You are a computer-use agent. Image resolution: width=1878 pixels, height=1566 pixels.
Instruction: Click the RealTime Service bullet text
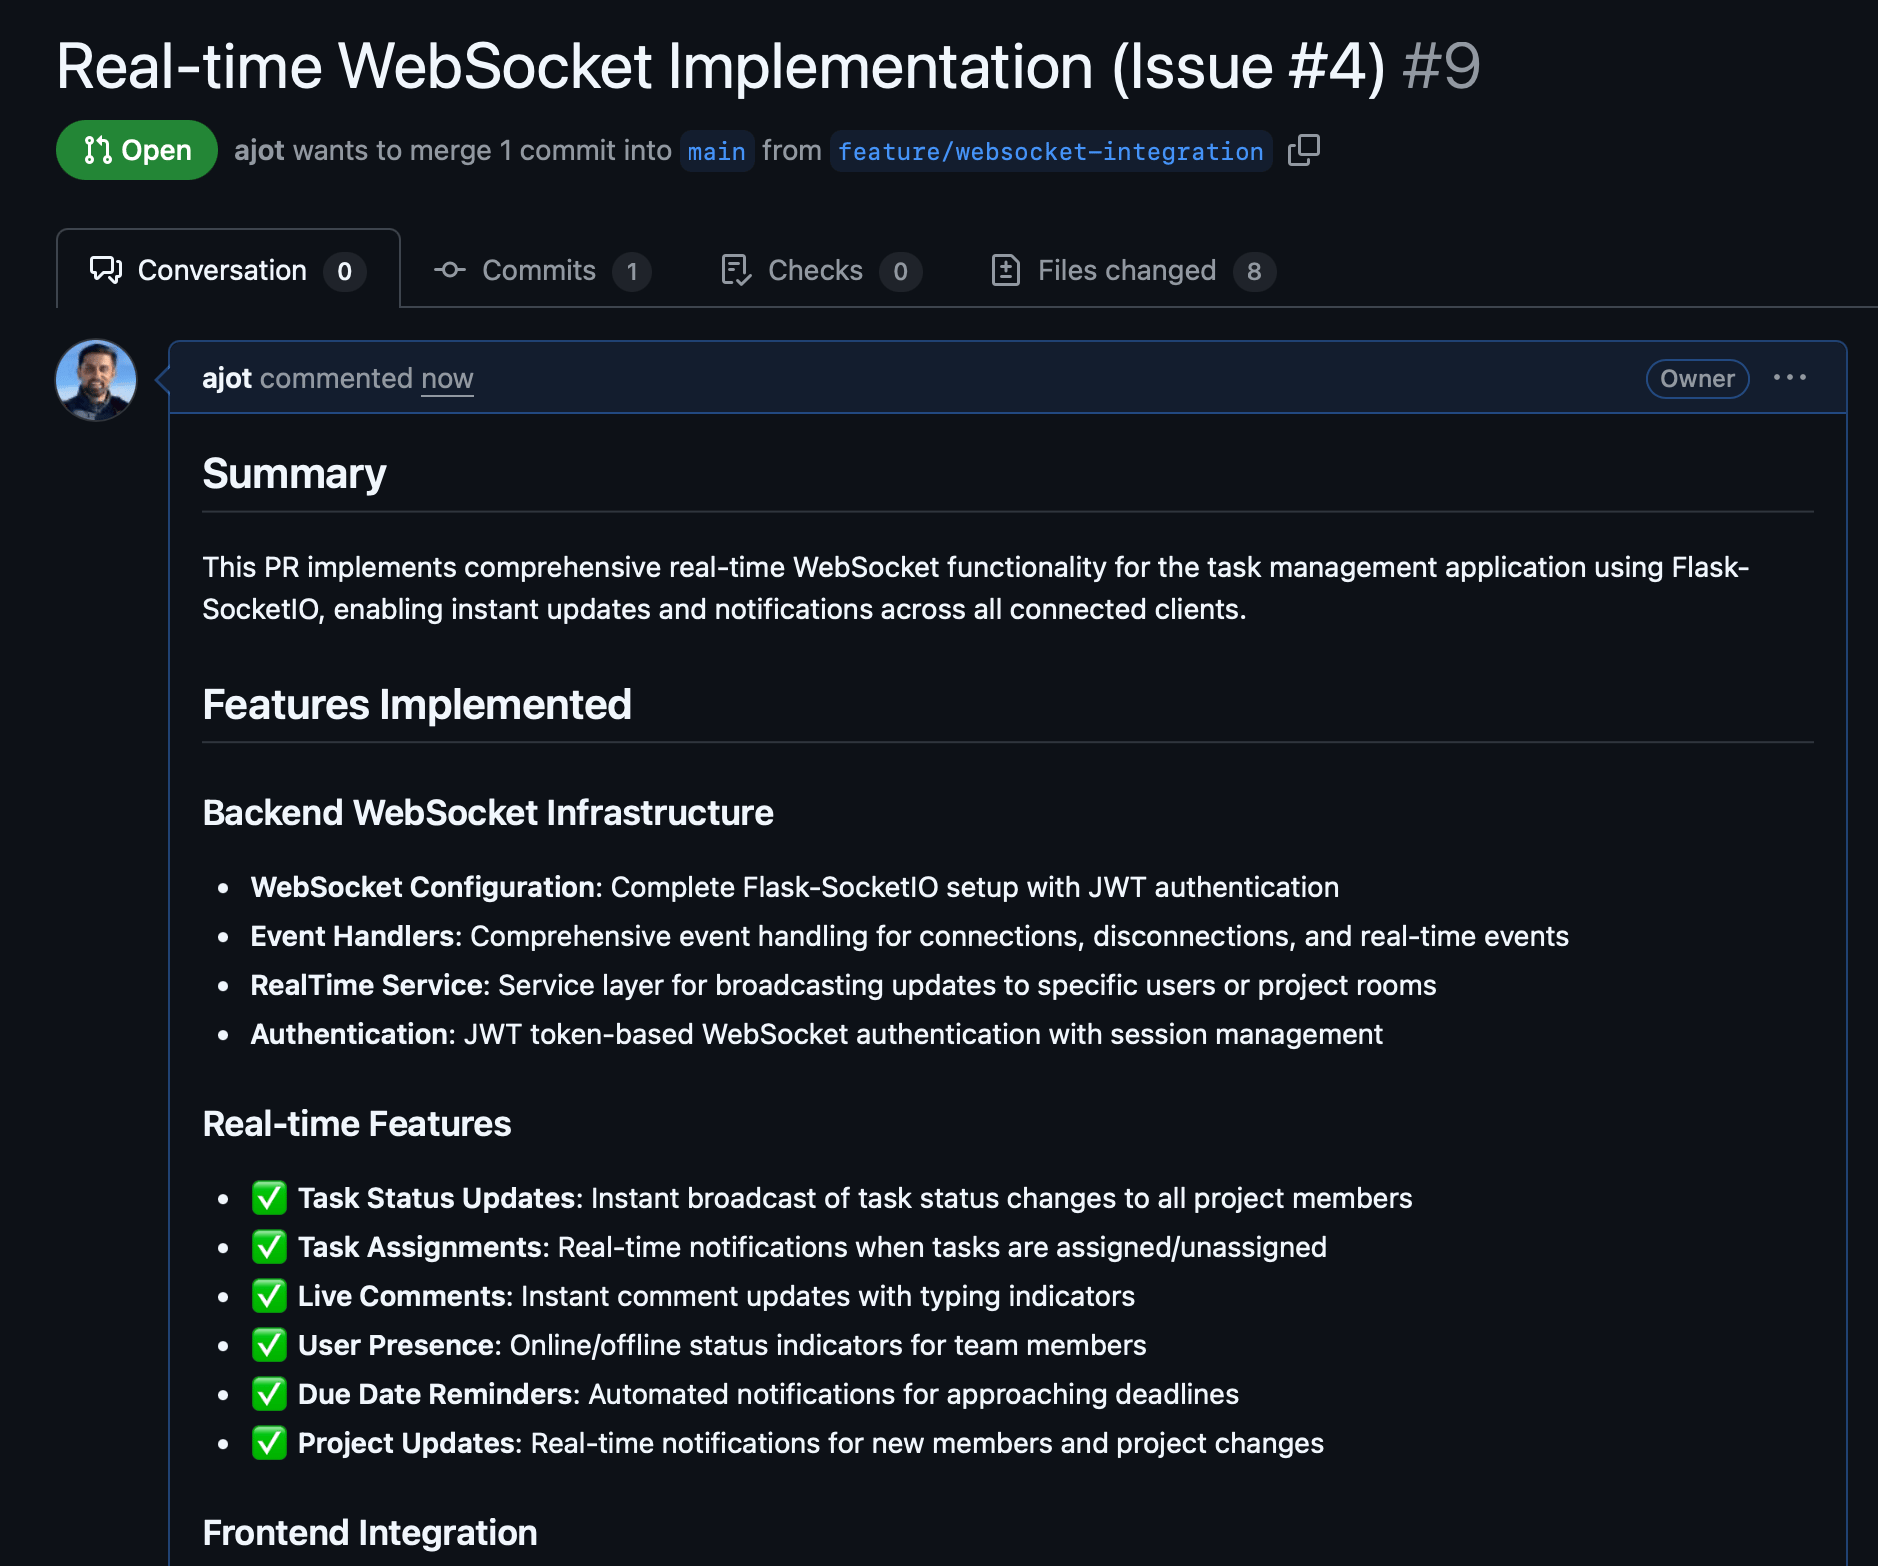(x=843, y=985)
